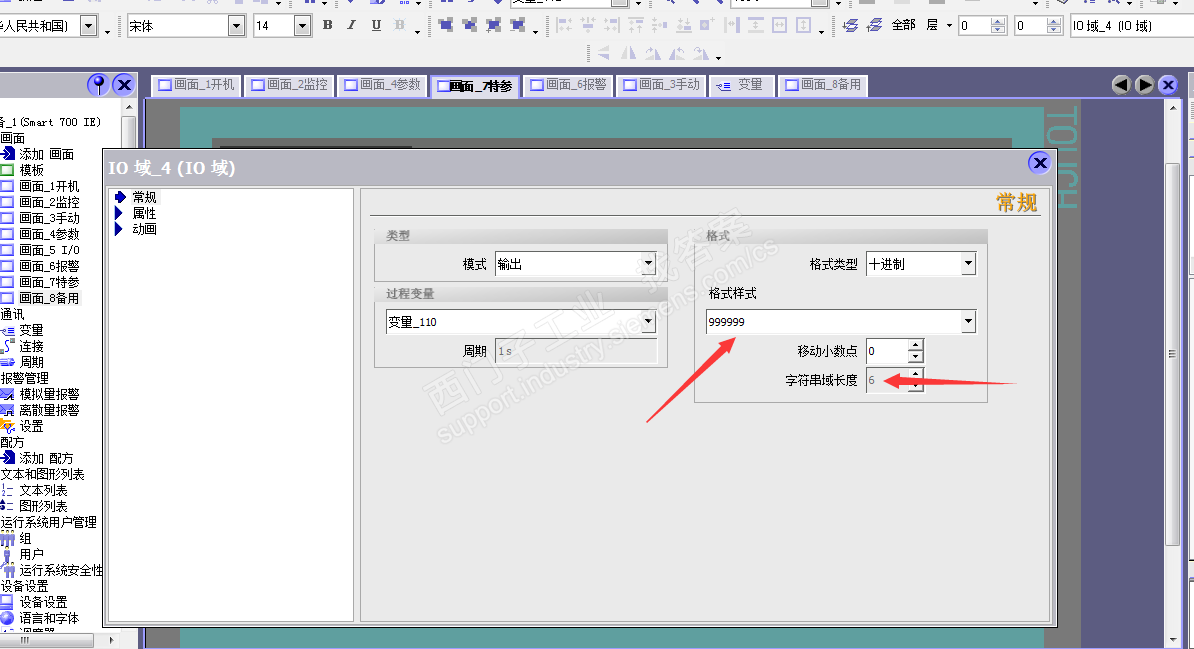This screenshot has width=1194, height=649.
Task: Switch to the 画面_2监控 tab
Action: [289, 85]
